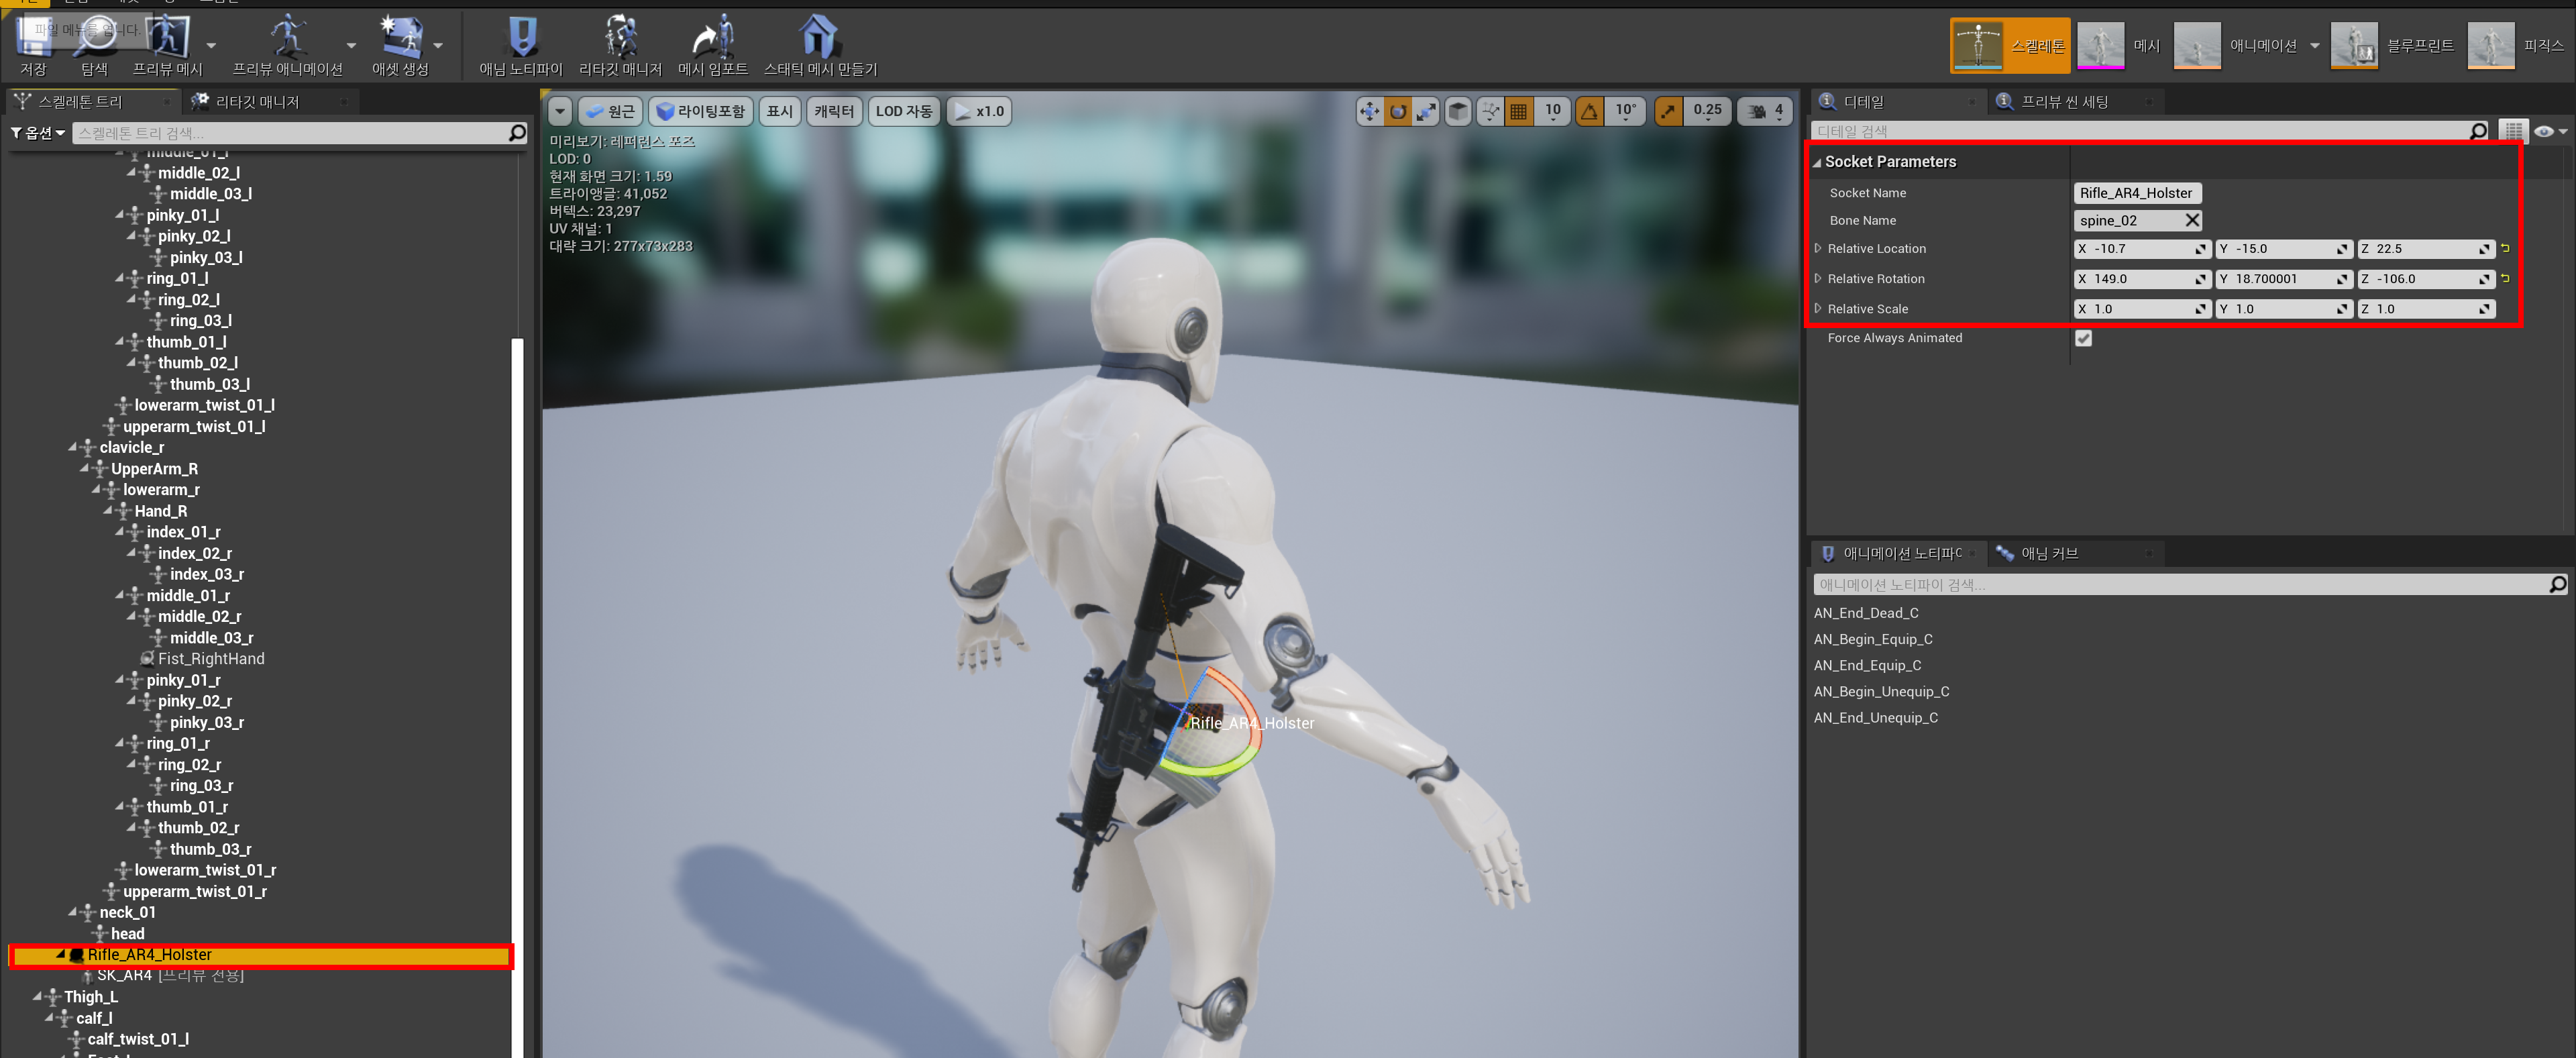Switch to the Retarget Manager tab
The image size is (2576, 1058).
click(x=257, y=102)
